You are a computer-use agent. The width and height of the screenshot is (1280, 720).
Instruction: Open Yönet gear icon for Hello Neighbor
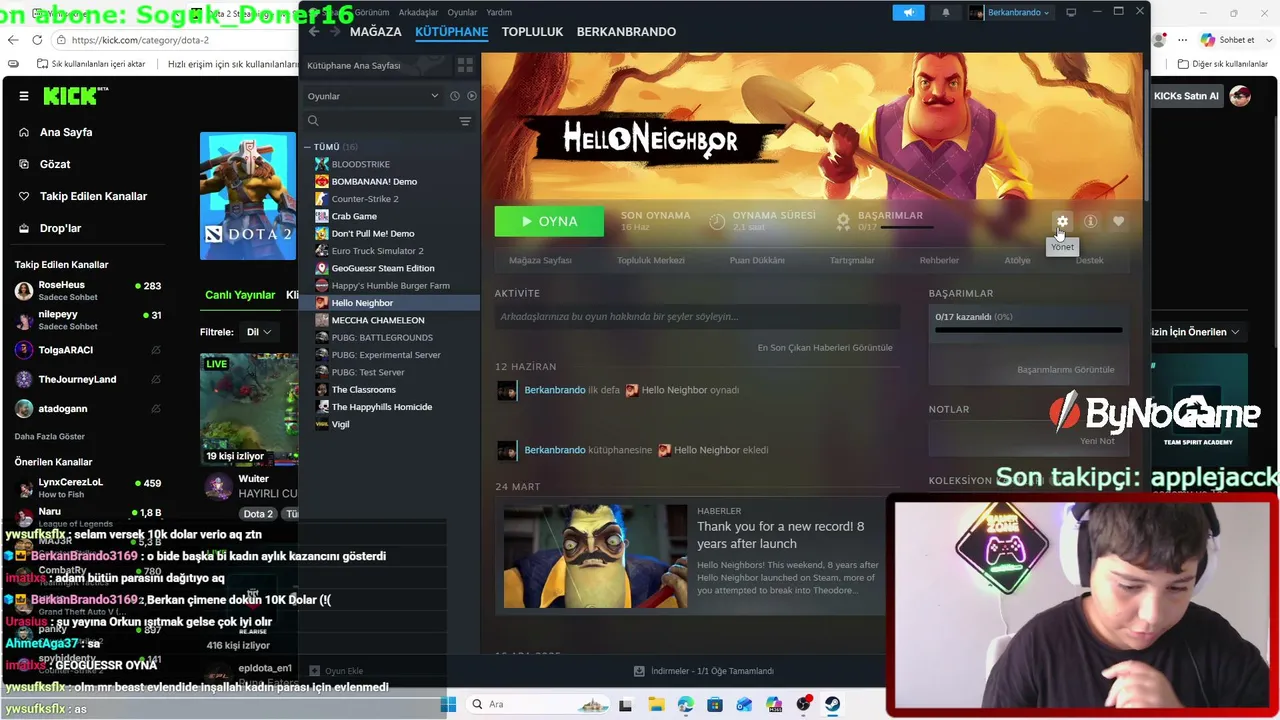1062,221
